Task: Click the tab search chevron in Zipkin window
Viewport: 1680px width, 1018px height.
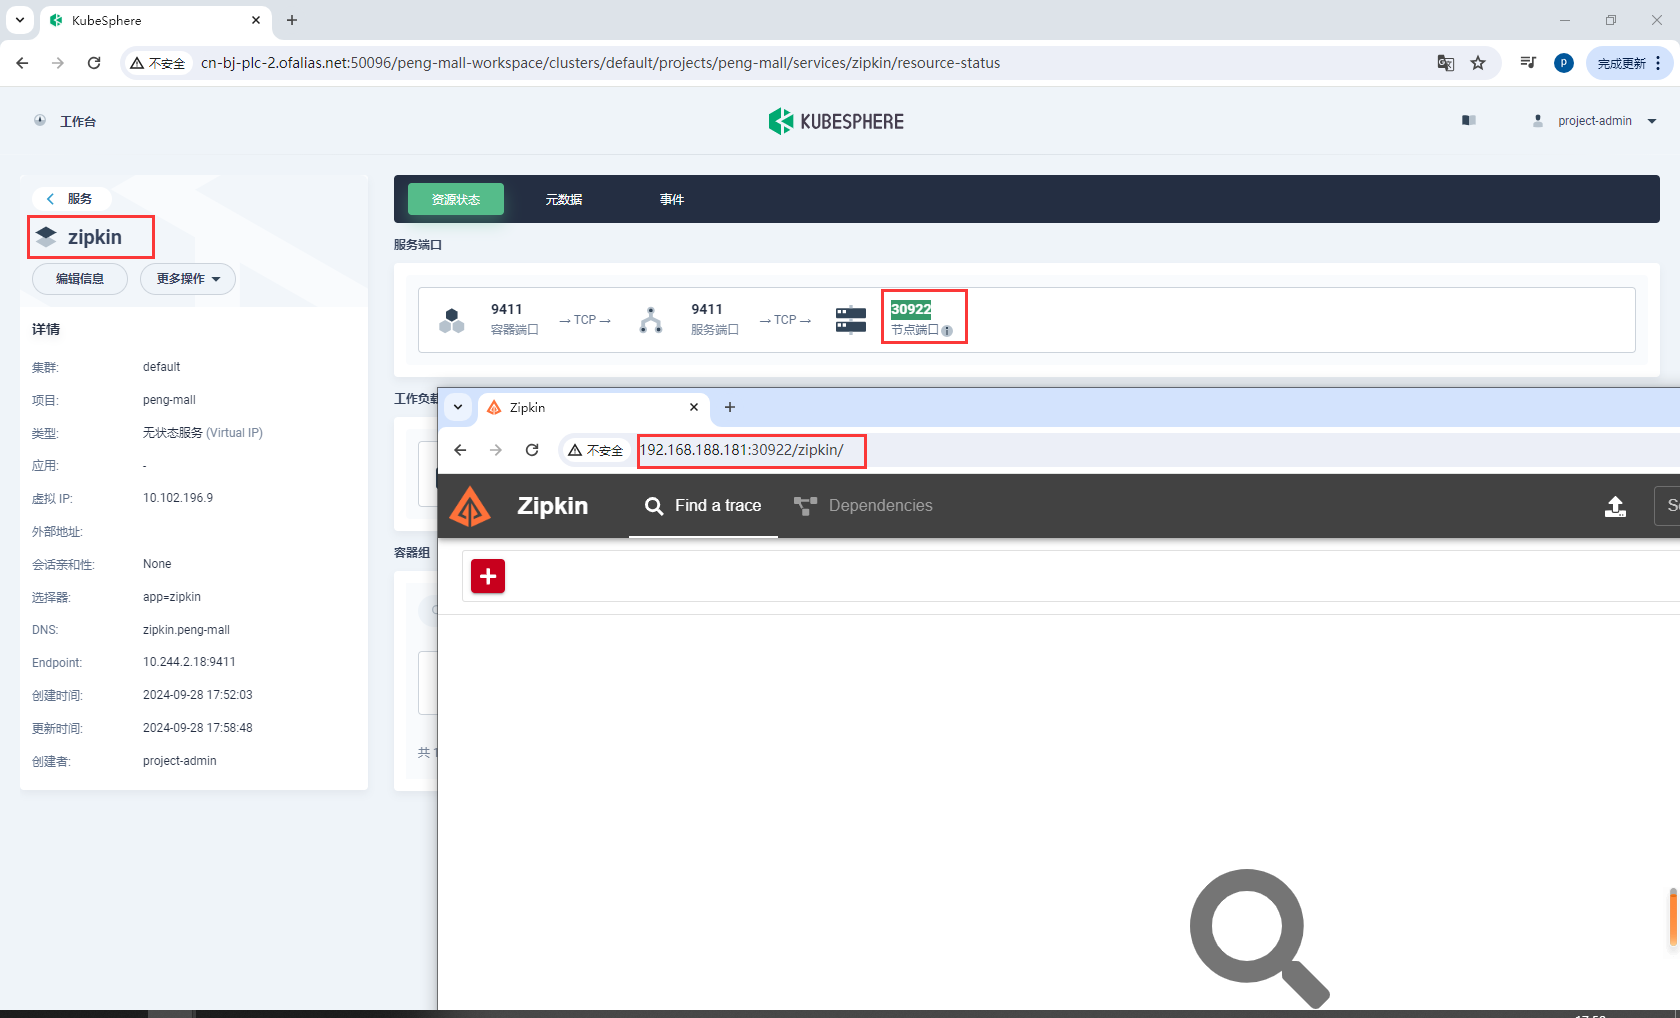Action: point(458,407)
